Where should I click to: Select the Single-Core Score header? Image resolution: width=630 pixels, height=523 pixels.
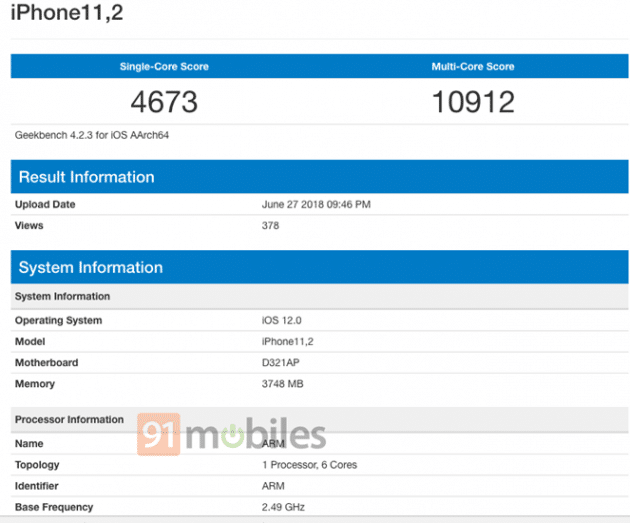coord(163,67)
